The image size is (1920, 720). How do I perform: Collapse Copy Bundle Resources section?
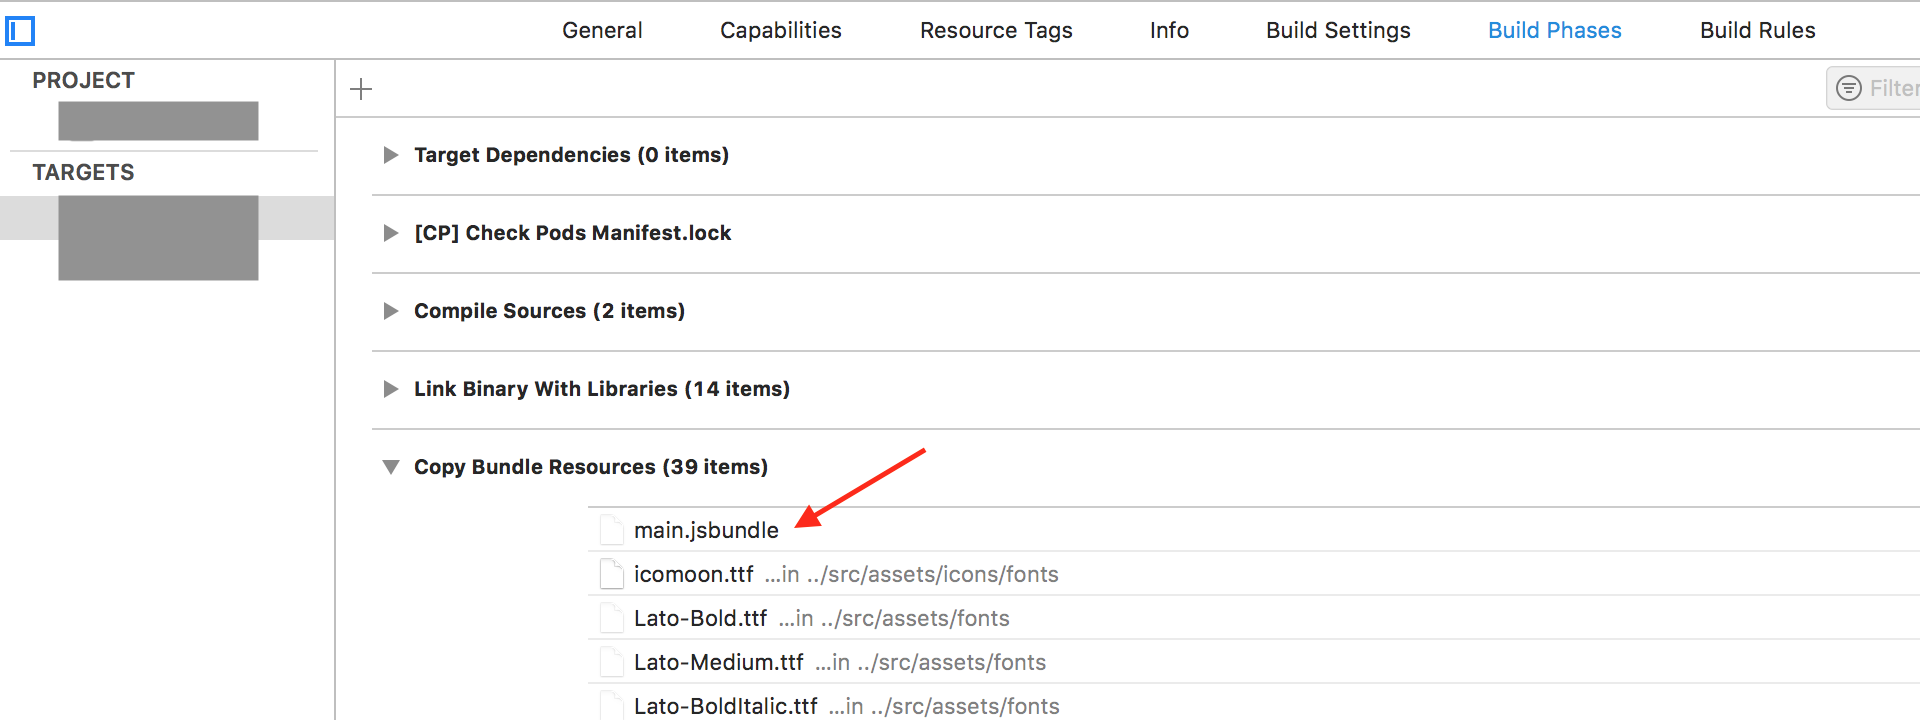coord(391,467)
